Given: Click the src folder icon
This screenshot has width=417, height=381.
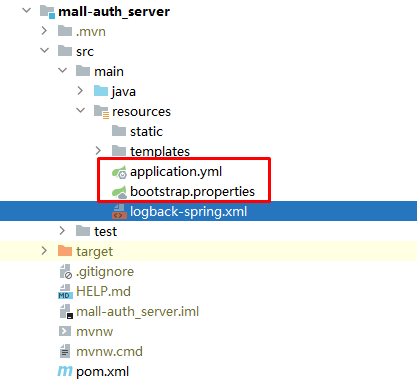Looking at the screenshot, I should (65, 51).
